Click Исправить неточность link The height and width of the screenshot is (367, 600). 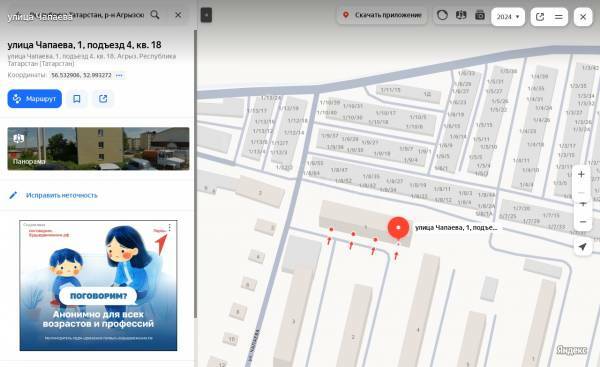(x=62, y=195)
